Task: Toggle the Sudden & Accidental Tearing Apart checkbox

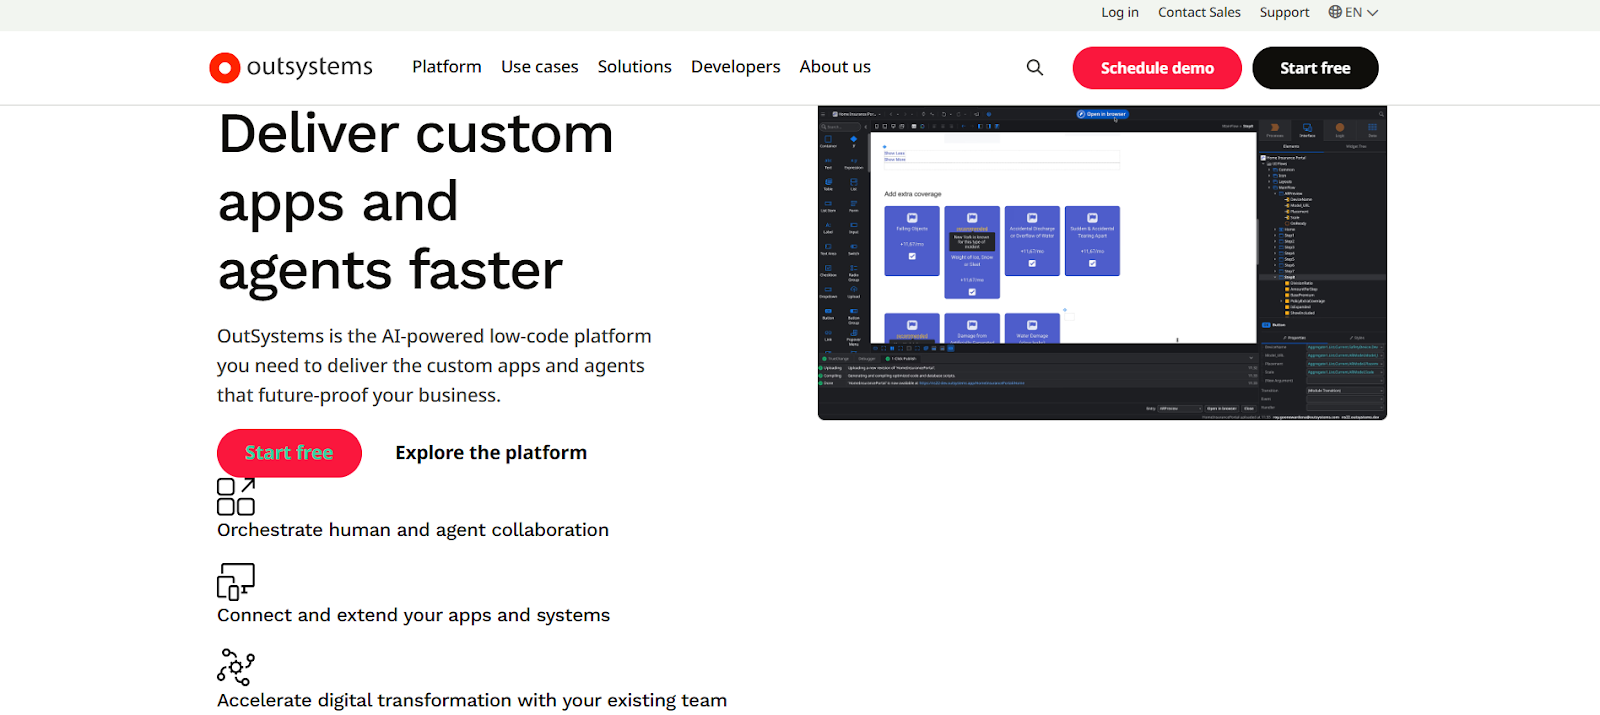Action: [x=1092, y=263]
